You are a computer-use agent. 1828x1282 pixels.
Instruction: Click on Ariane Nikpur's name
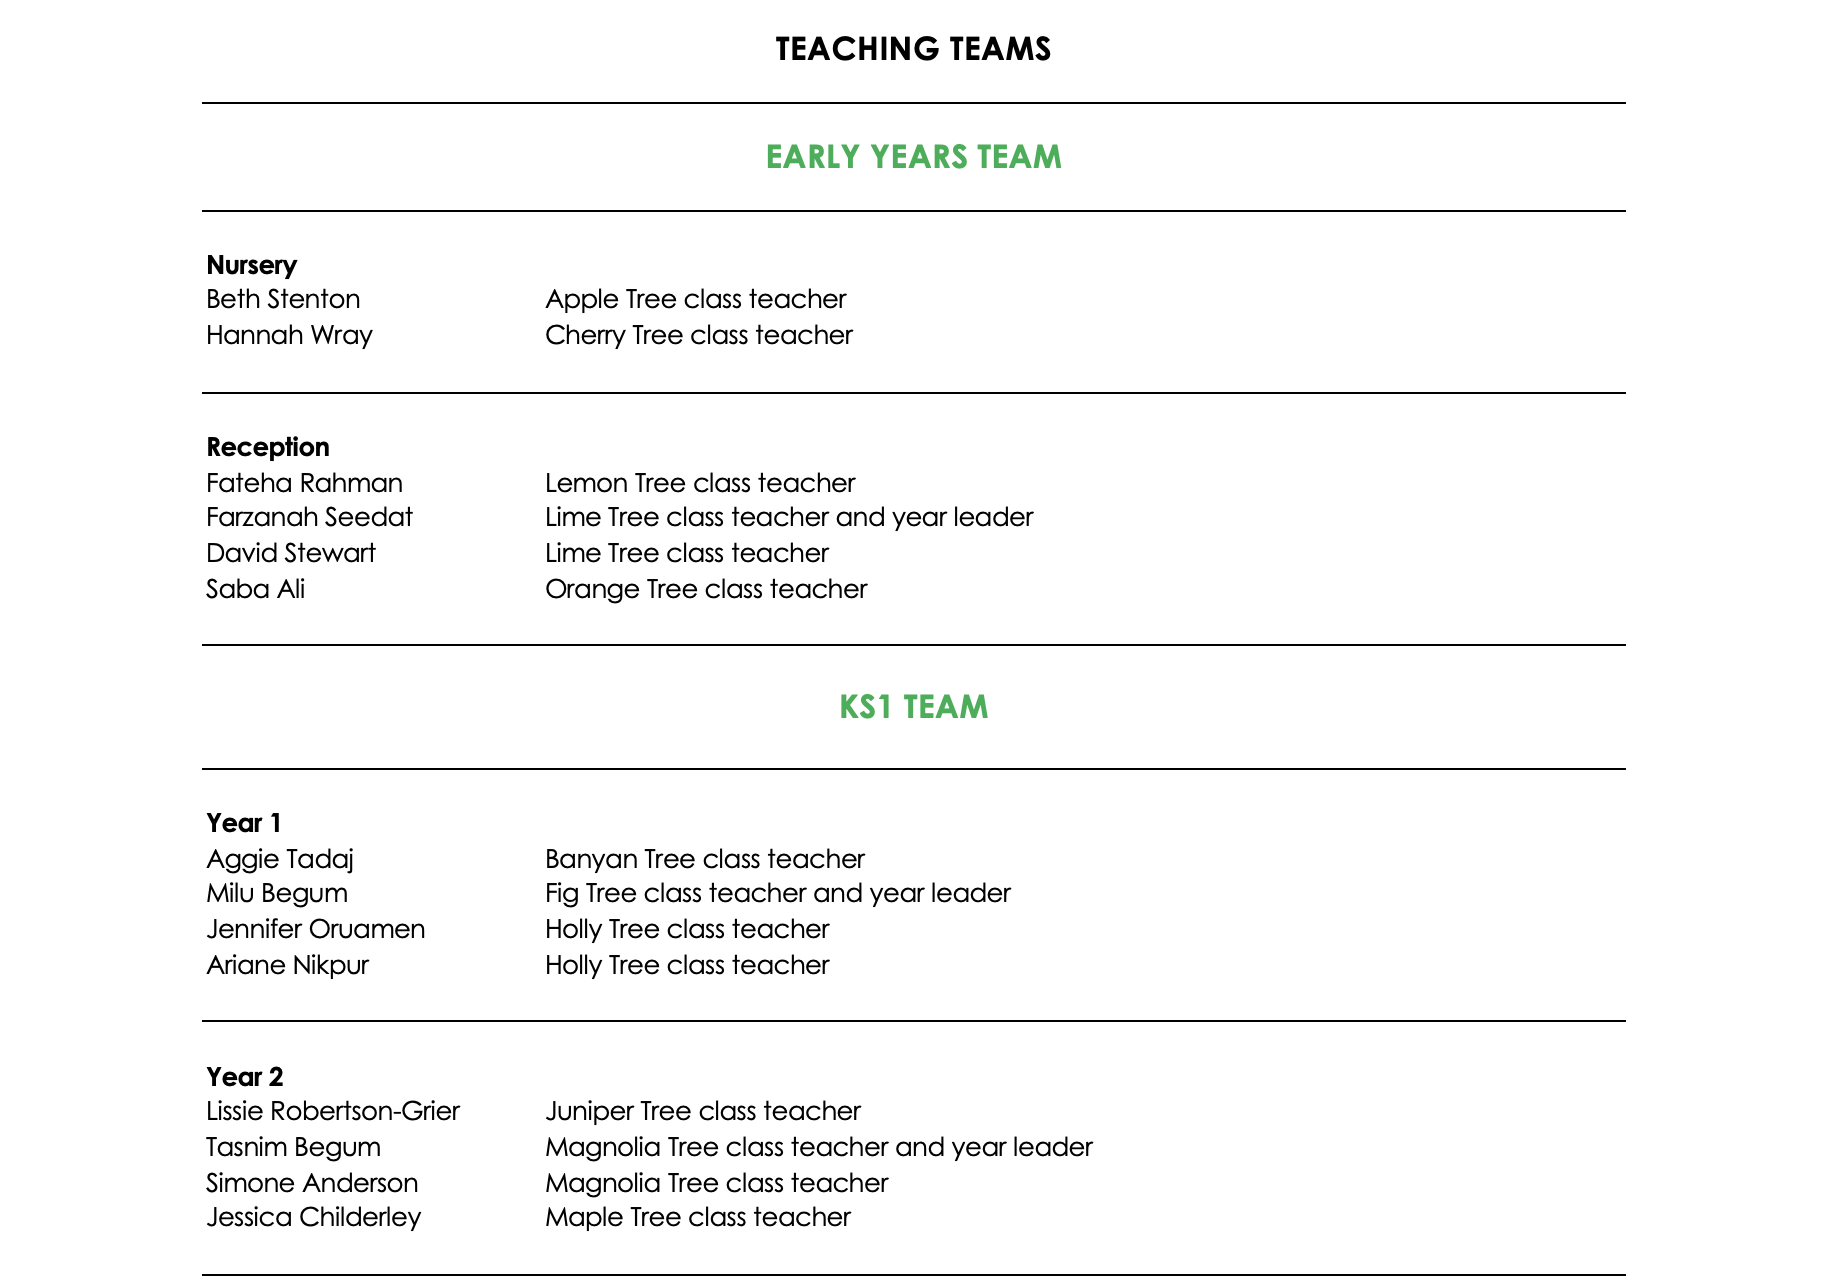pos(287,965)
